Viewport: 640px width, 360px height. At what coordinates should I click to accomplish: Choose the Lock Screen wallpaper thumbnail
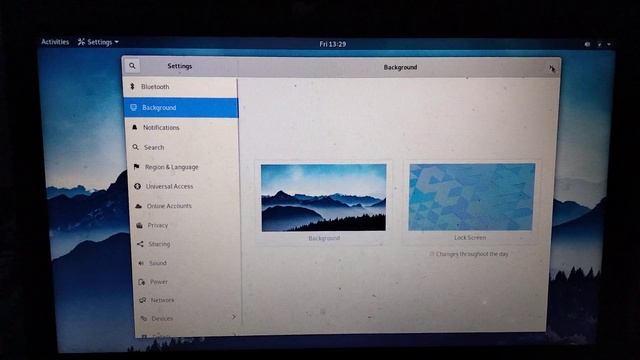(x=472, y=197)
